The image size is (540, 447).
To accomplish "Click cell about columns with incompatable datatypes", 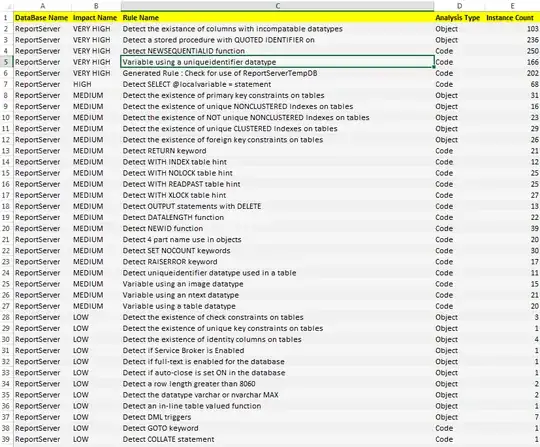I will pyautogui.click(x=277, y=29).
